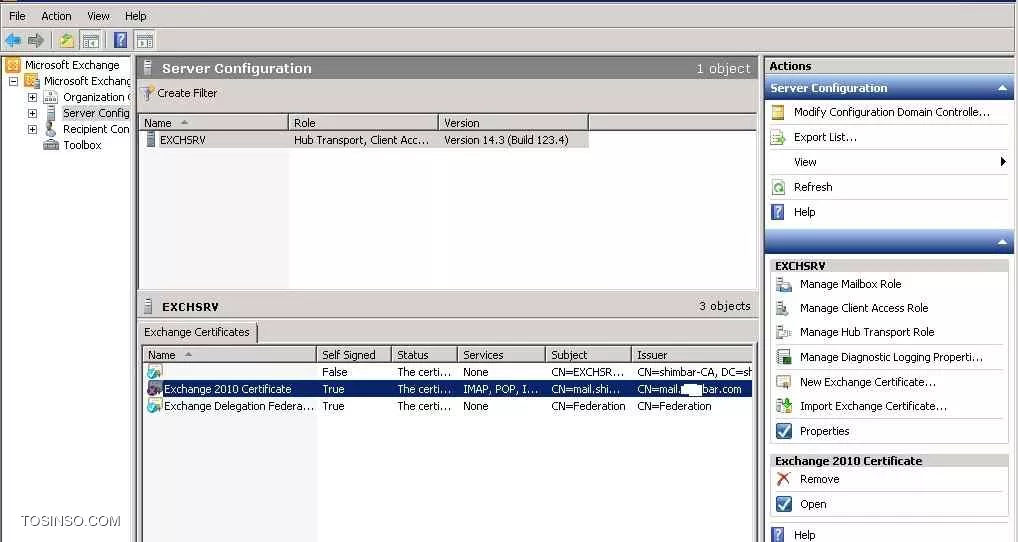This screenshot has width=1018, height=542.
Task: Click the New Exchange Certificate icon
Action: pos(784,382)
